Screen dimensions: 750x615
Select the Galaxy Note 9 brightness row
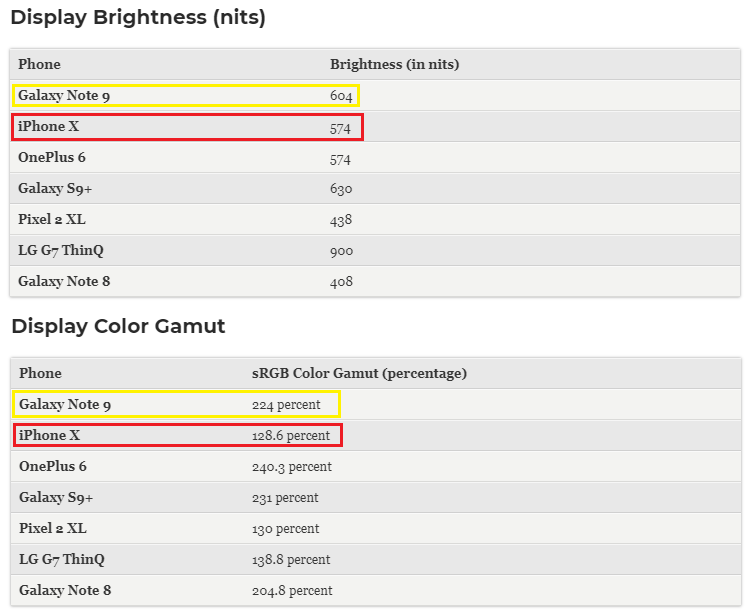click(375, 96)
